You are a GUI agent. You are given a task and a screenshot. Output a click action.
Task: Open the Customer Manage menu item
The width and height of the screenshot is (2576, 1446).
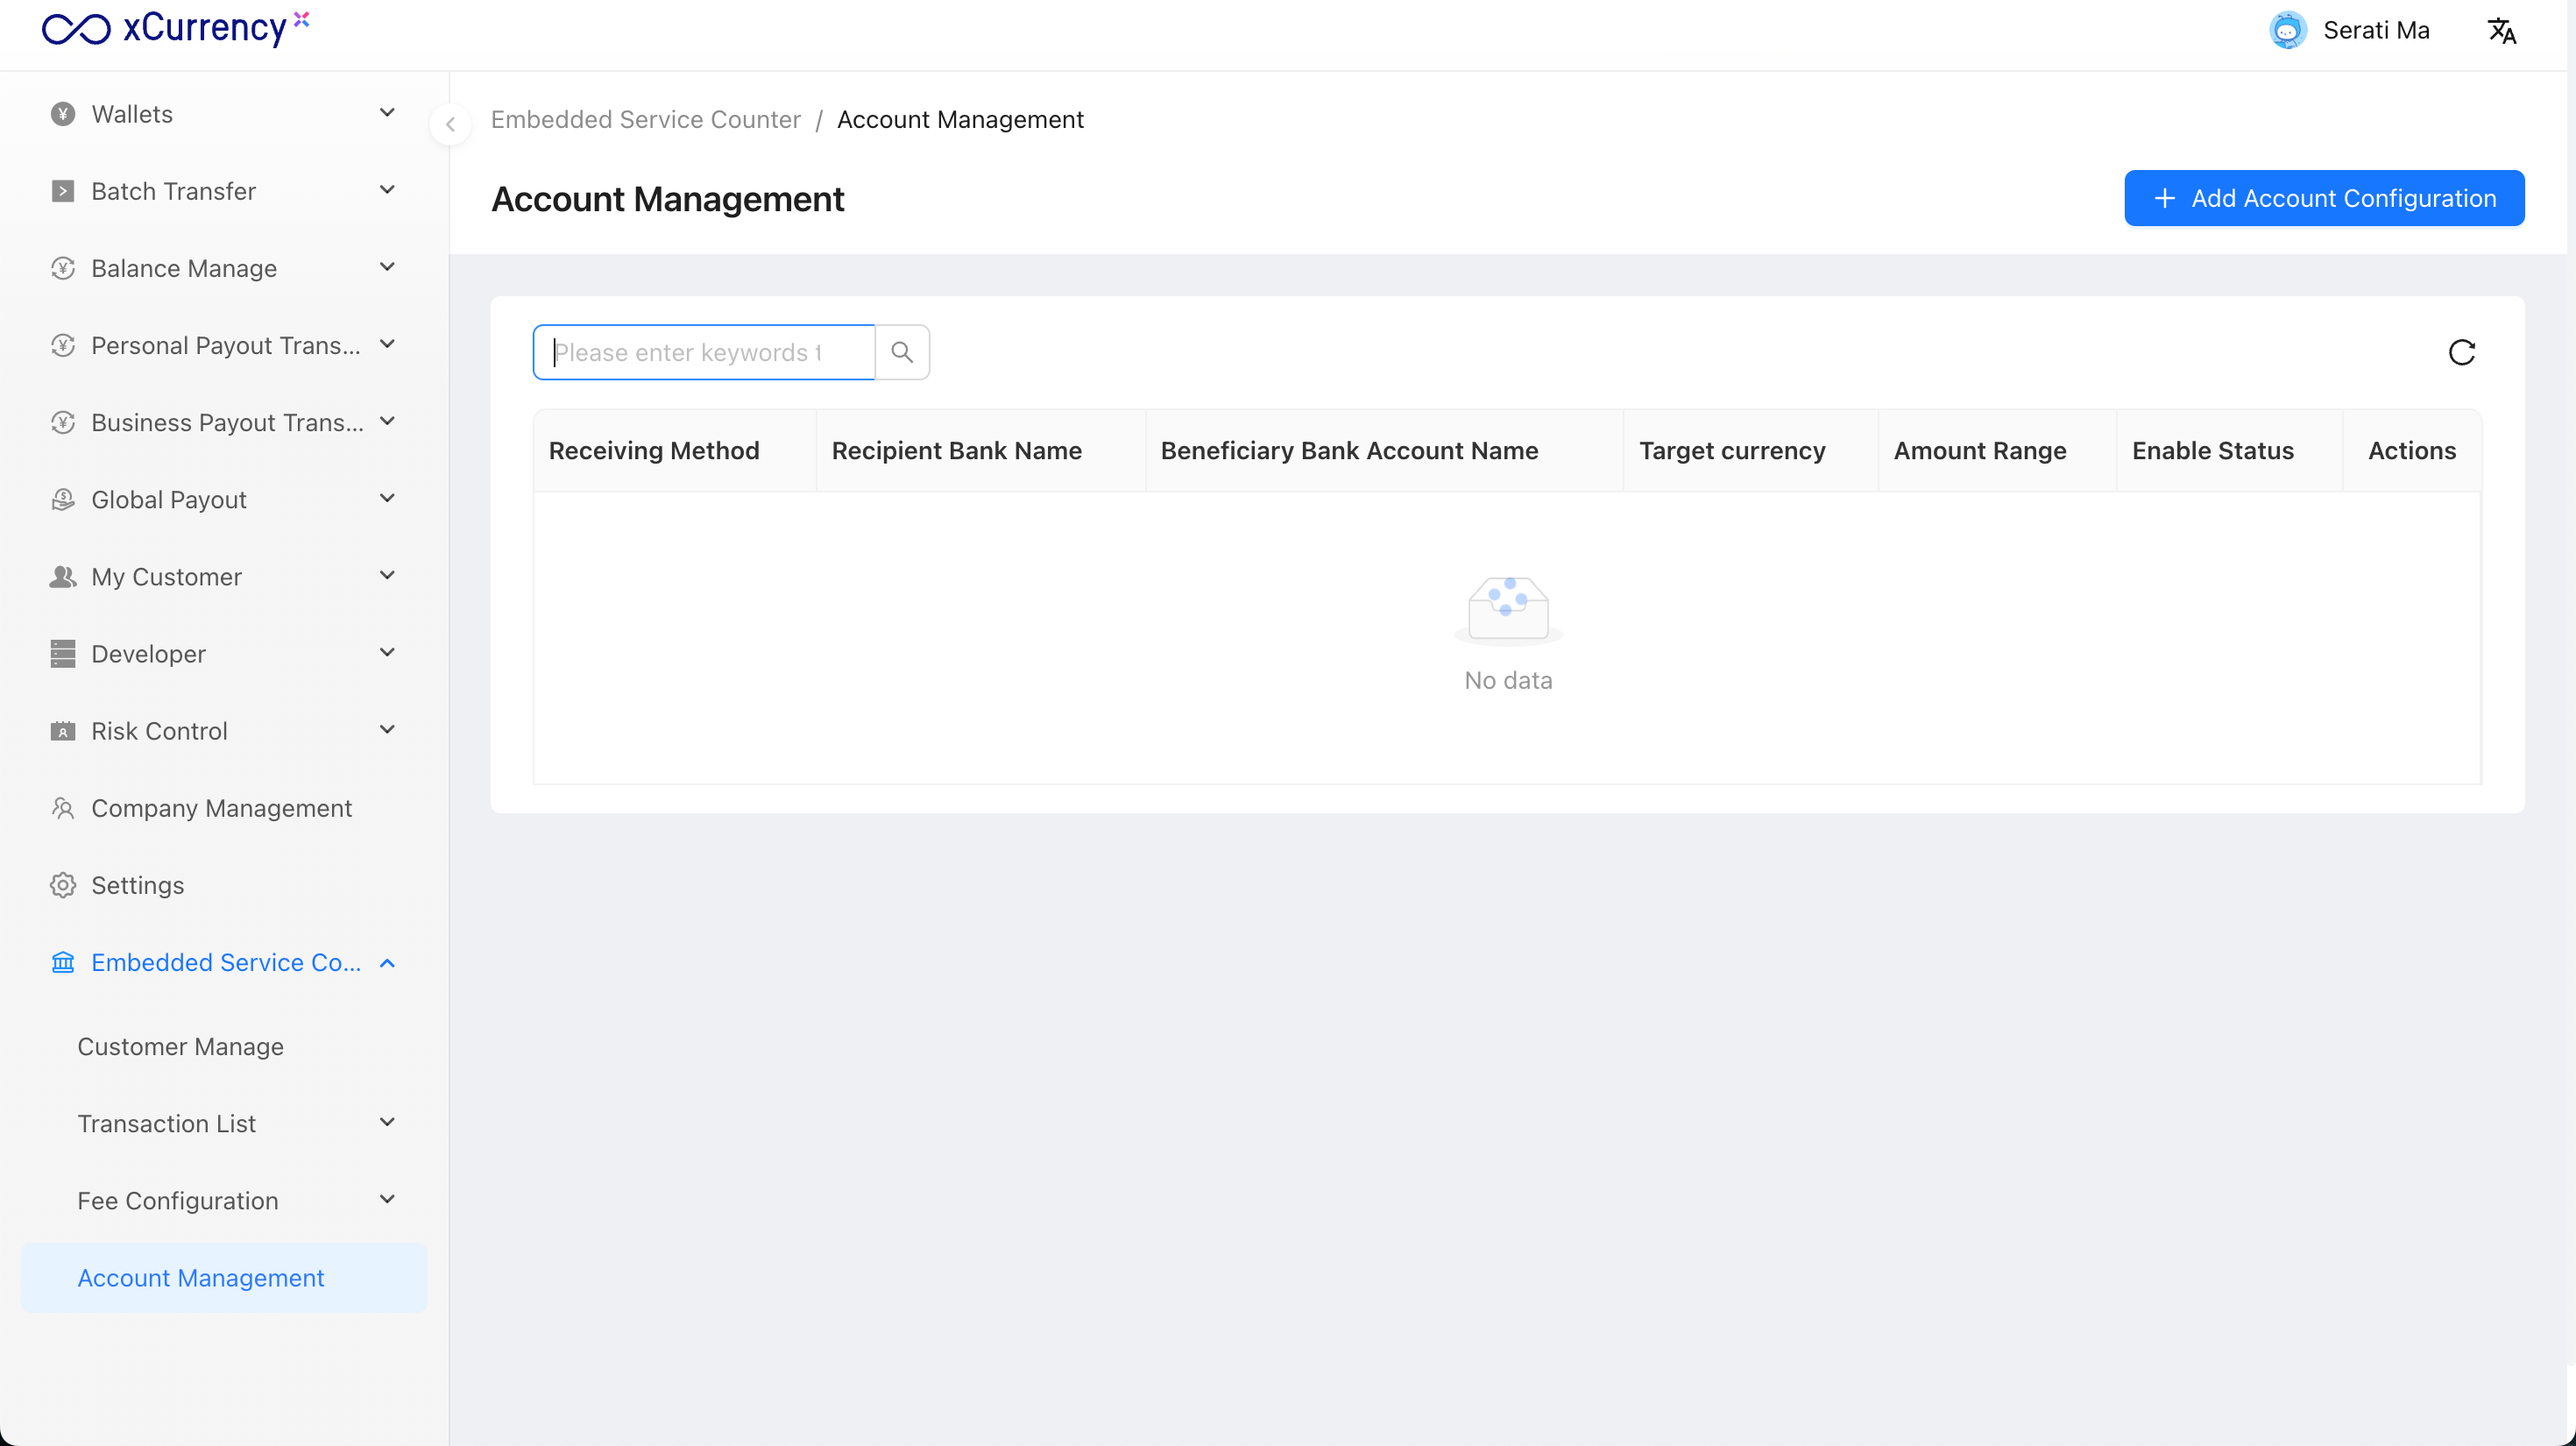coord(180,1046)
